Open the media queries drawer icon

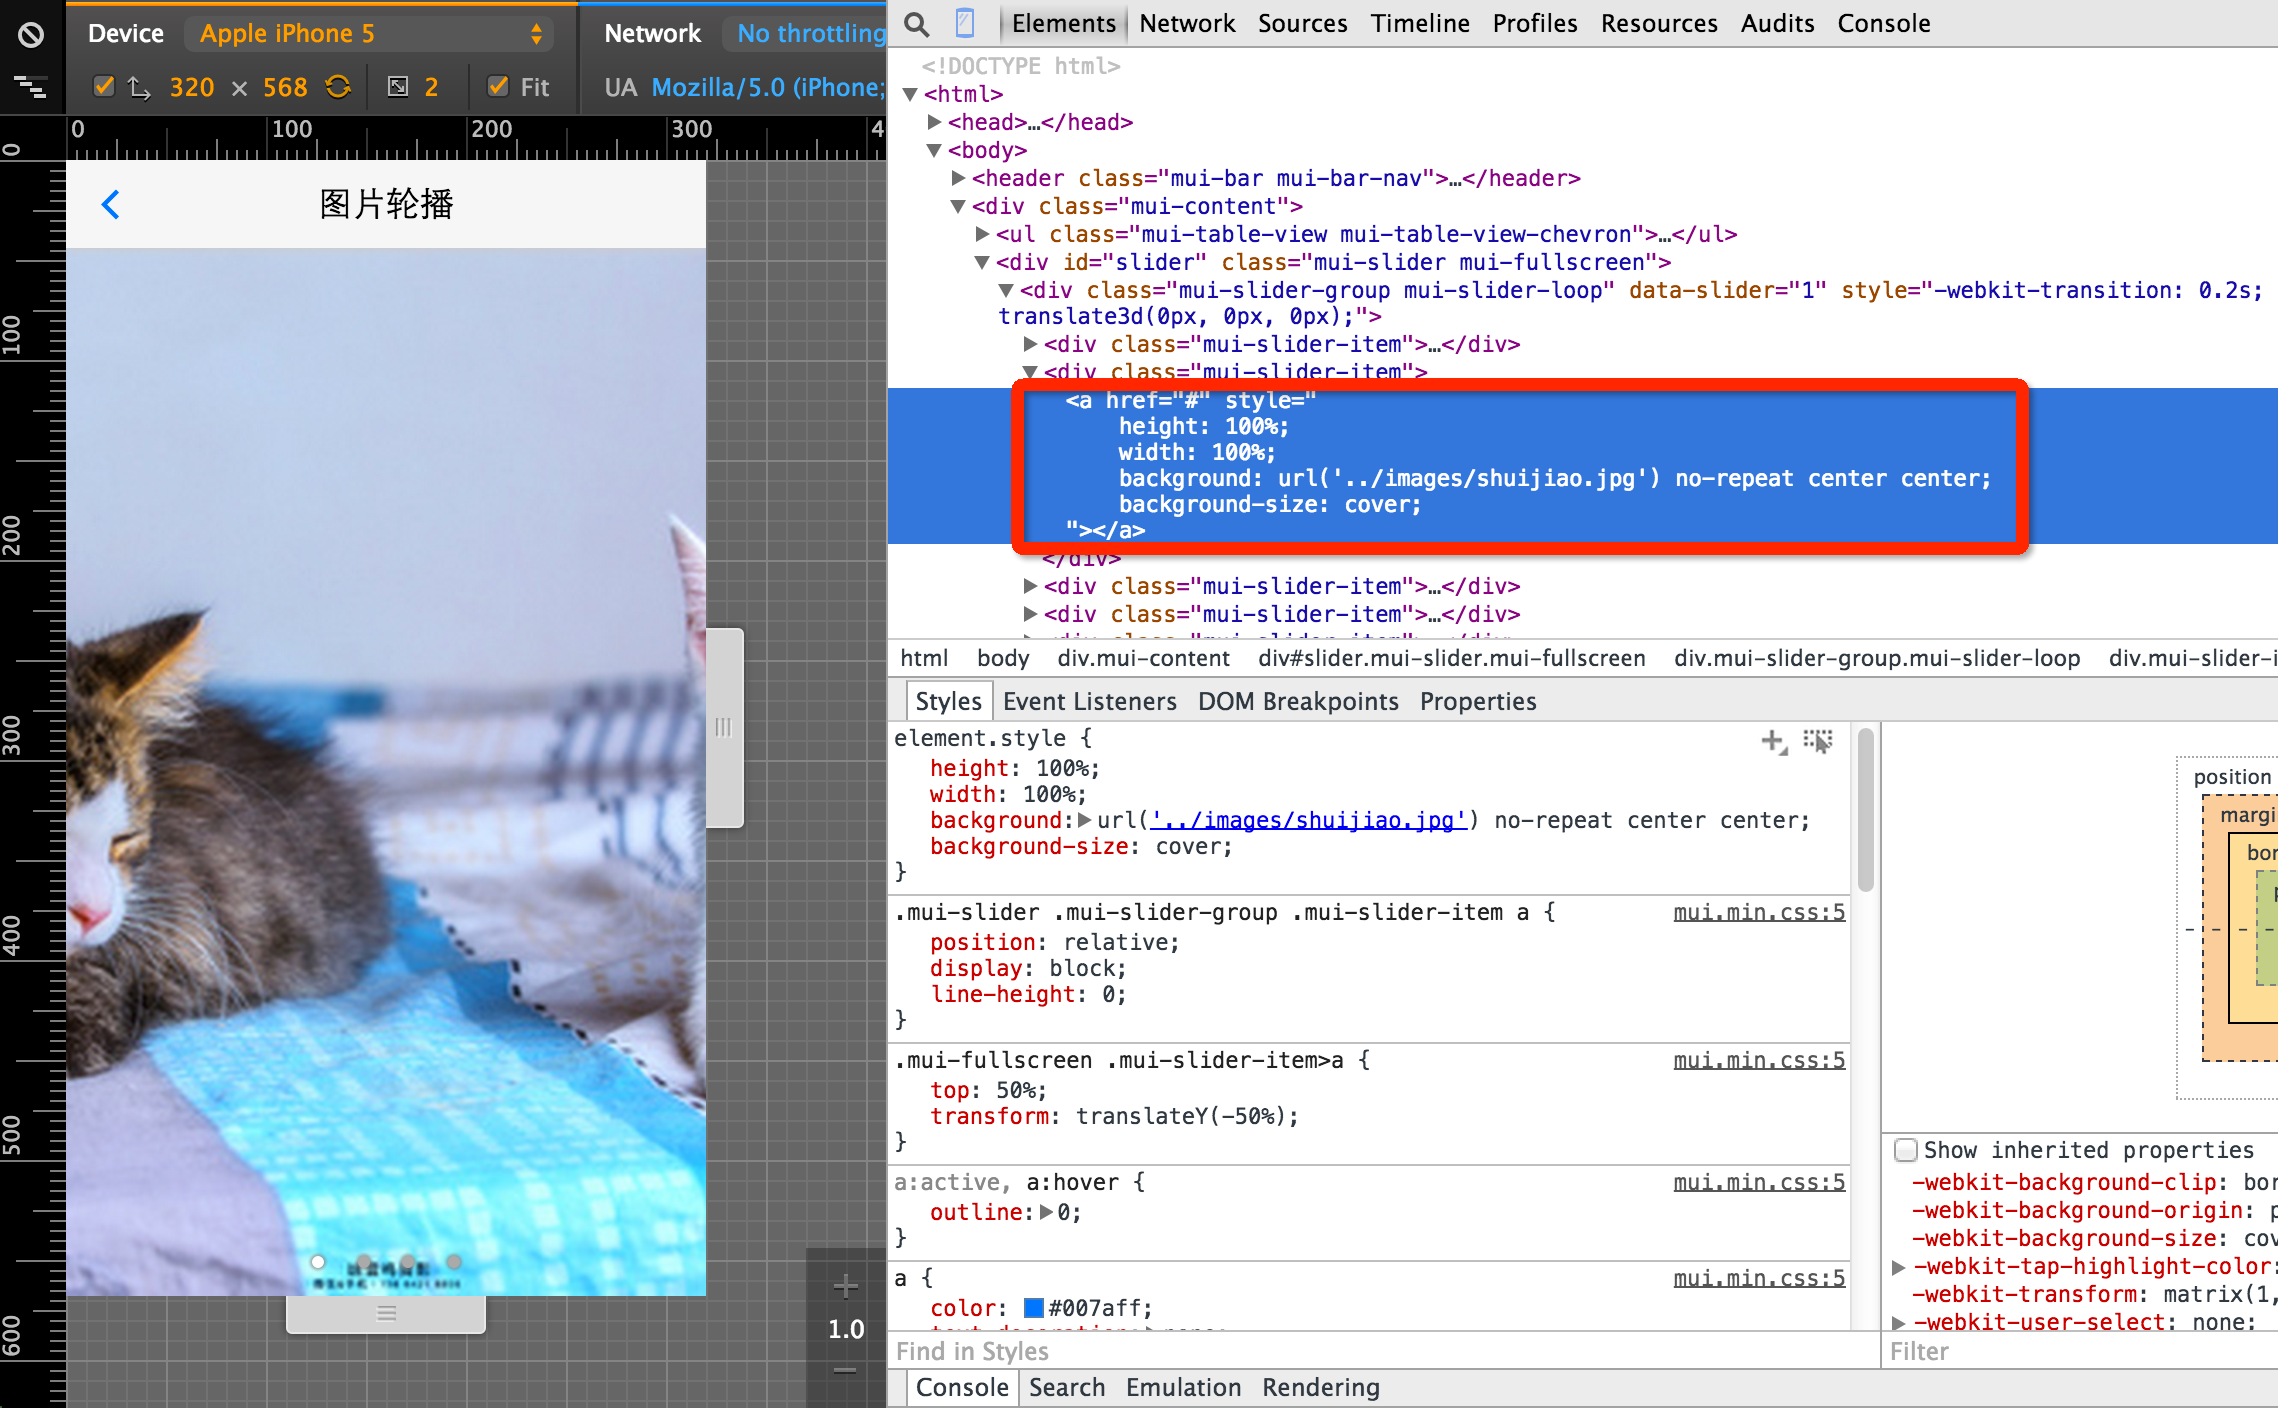[x=31, y=88]
